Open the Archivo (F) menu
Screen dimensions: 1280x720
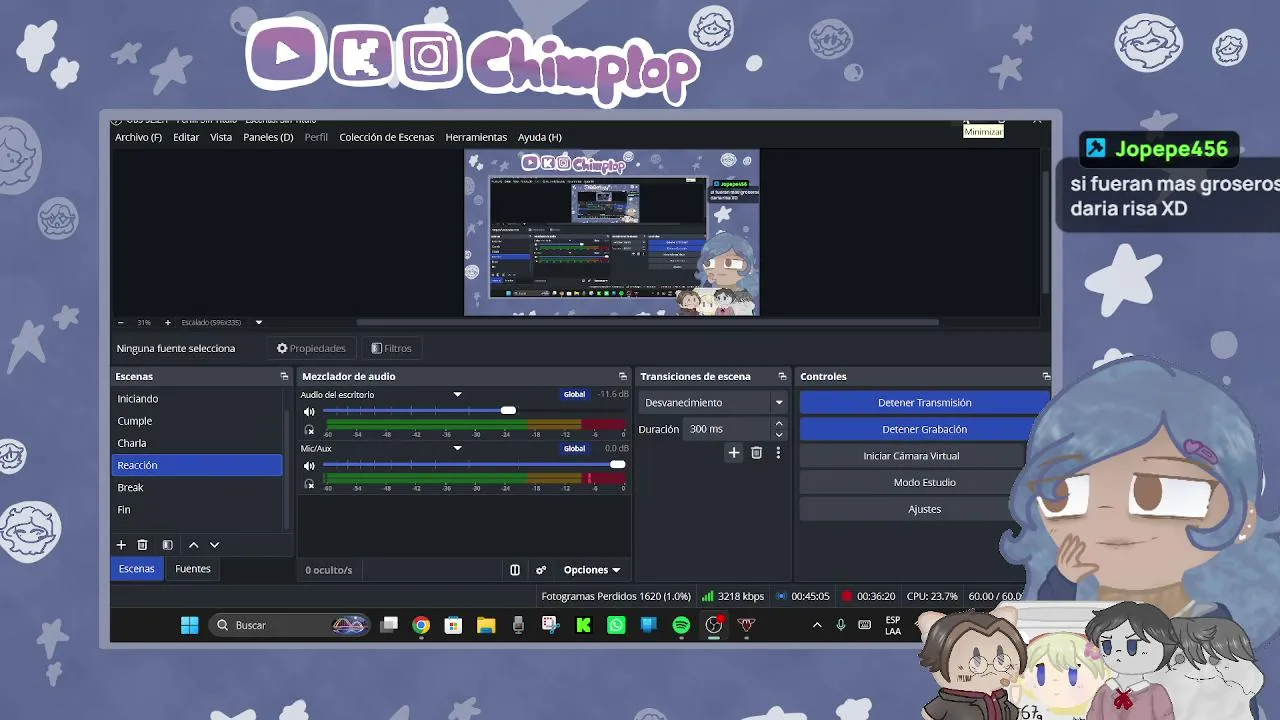(x=138, y=137)
